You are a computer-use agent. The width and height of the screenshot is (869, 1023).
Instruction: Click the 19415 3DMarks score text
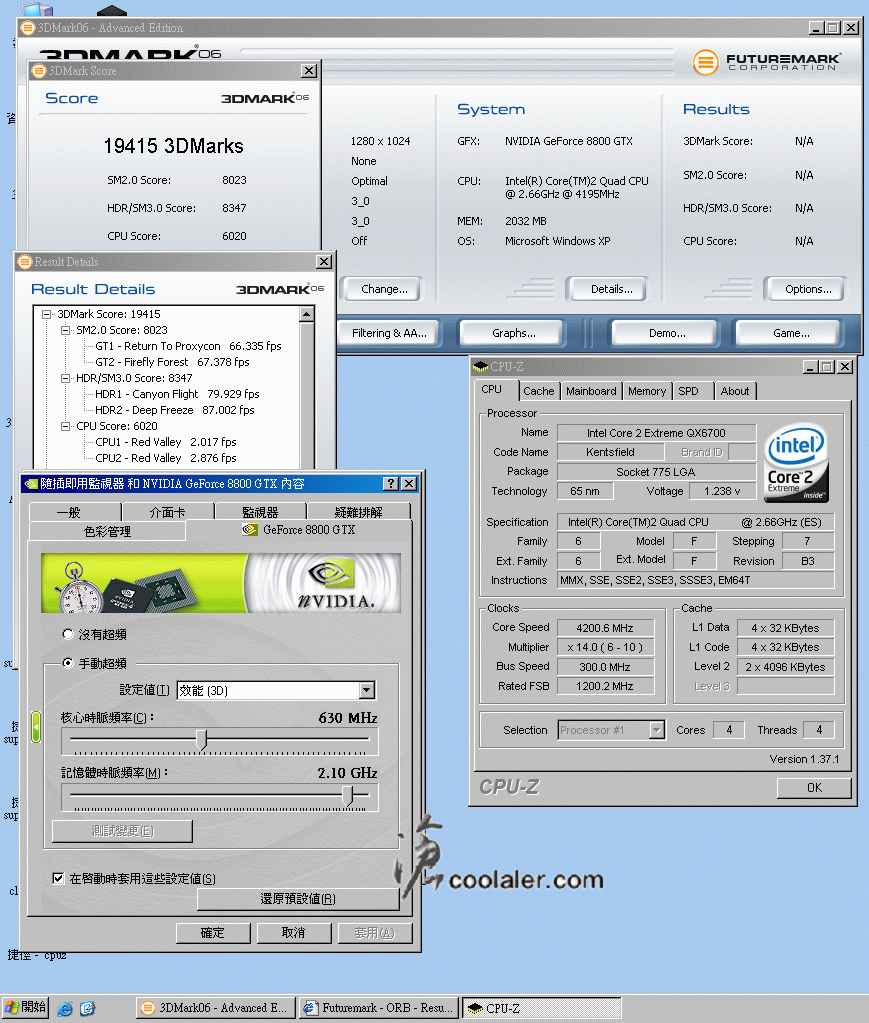coord(174,146)
